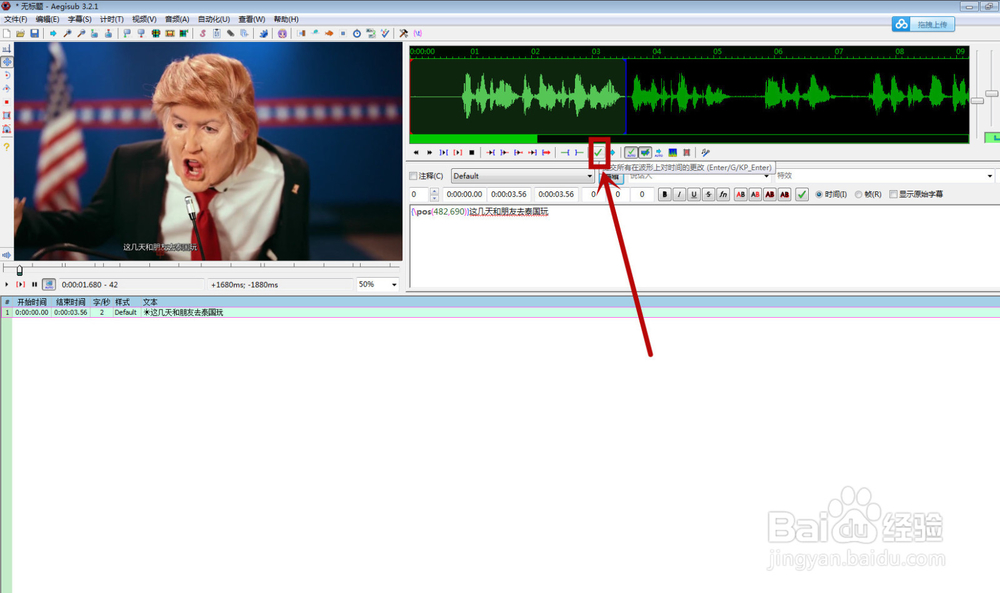The height and width of the screenshot is (593, 1000).
Task: Select the vector clip visual tool
Action: (x=6, y=129)
